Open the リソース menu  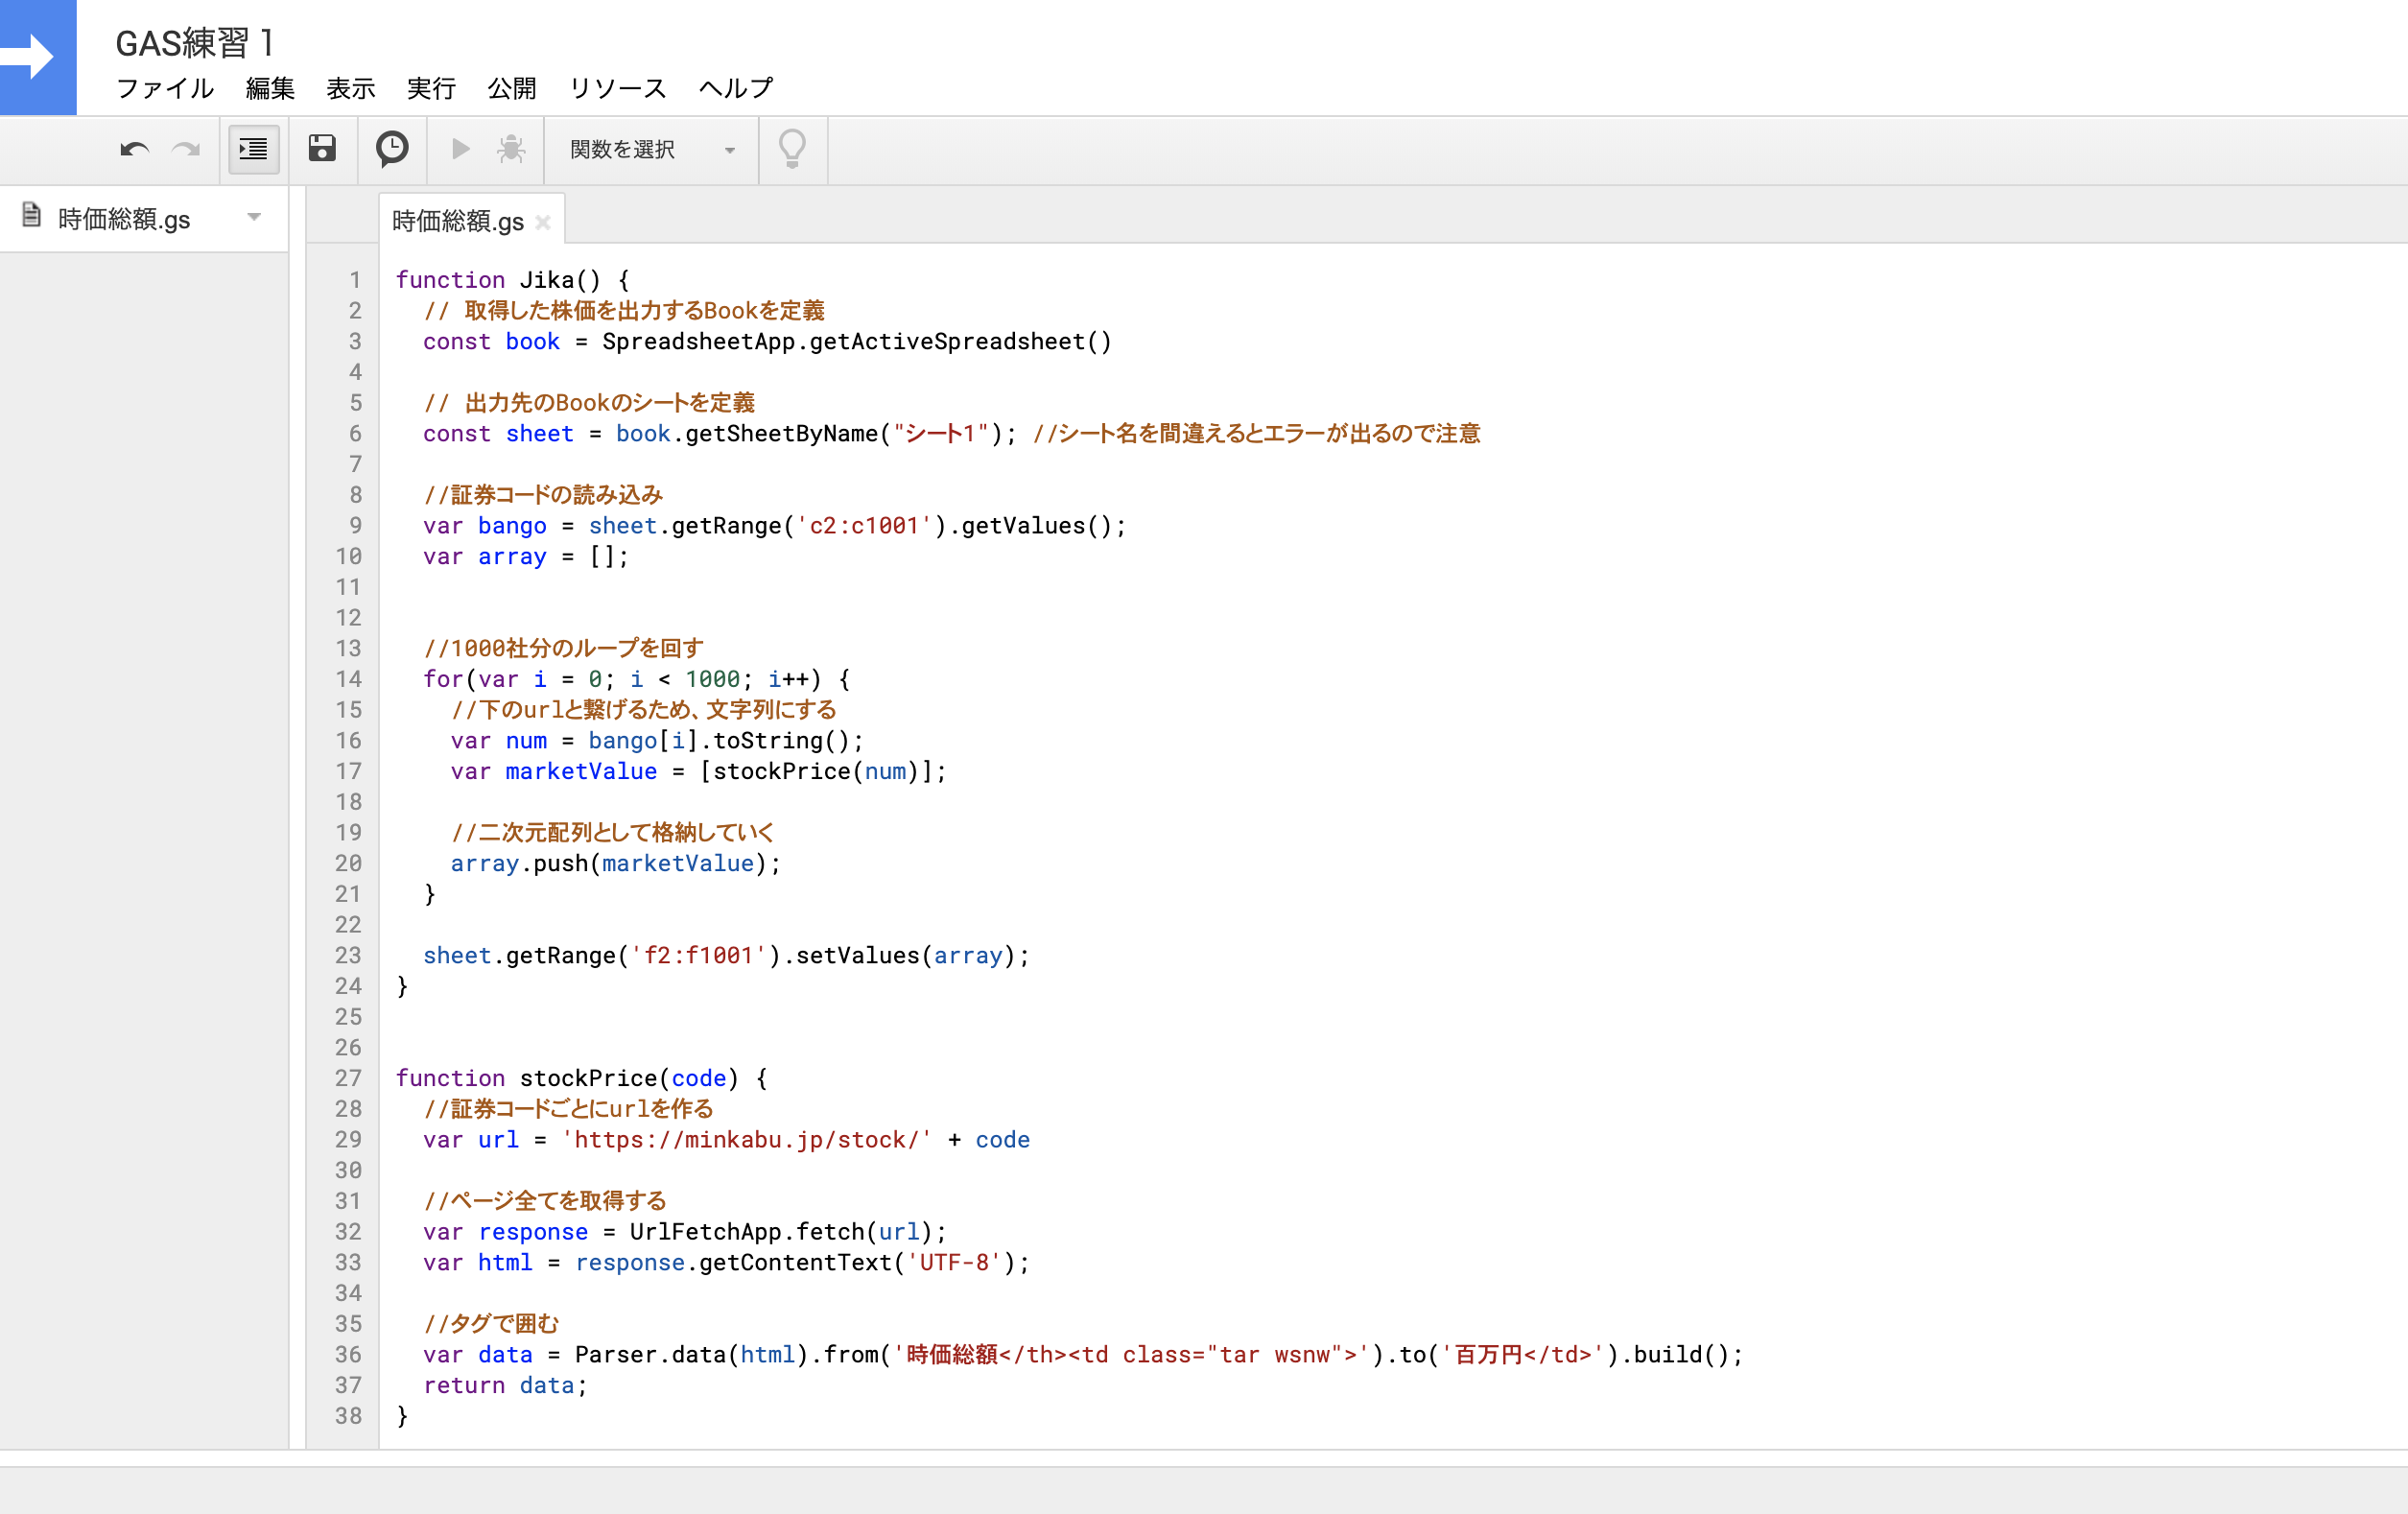coord(617,88)
